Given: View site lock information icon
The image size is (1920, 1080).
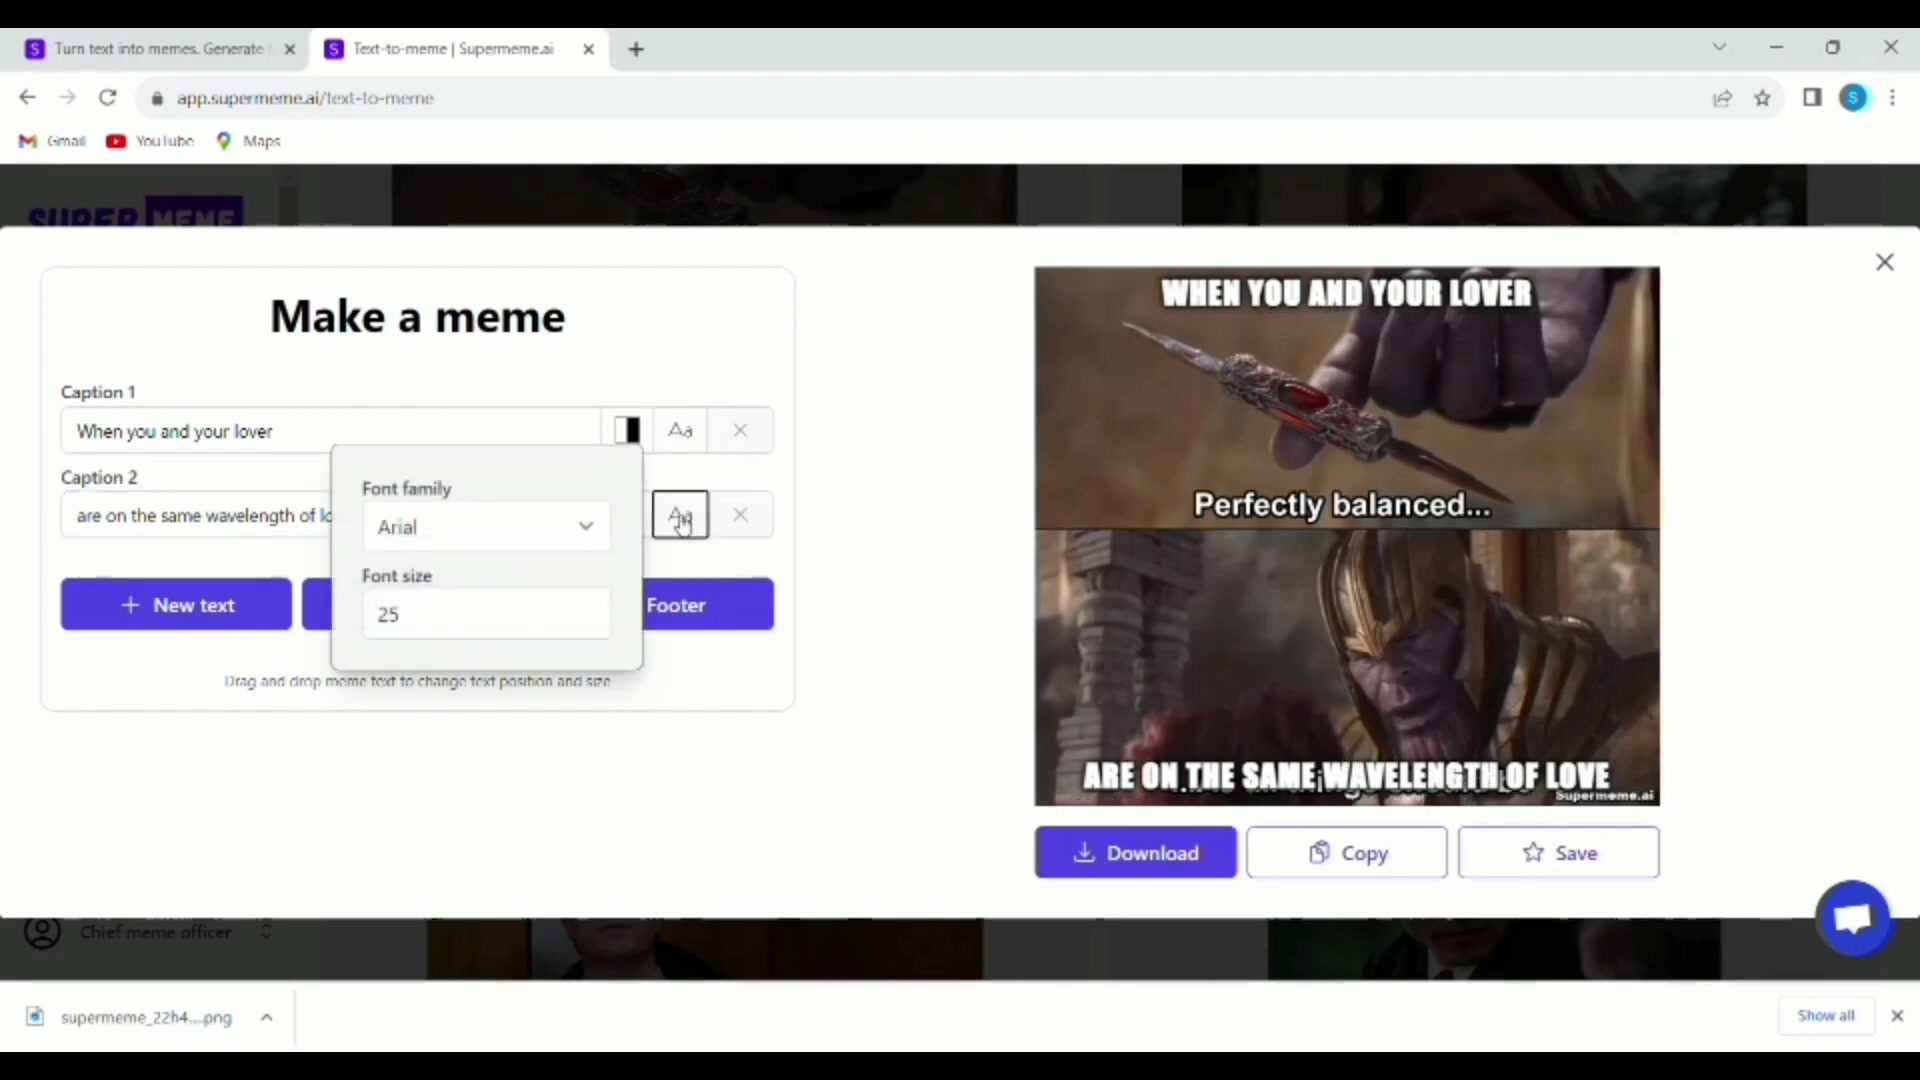Looking at the screenshot, I should (x=156, y=98).
